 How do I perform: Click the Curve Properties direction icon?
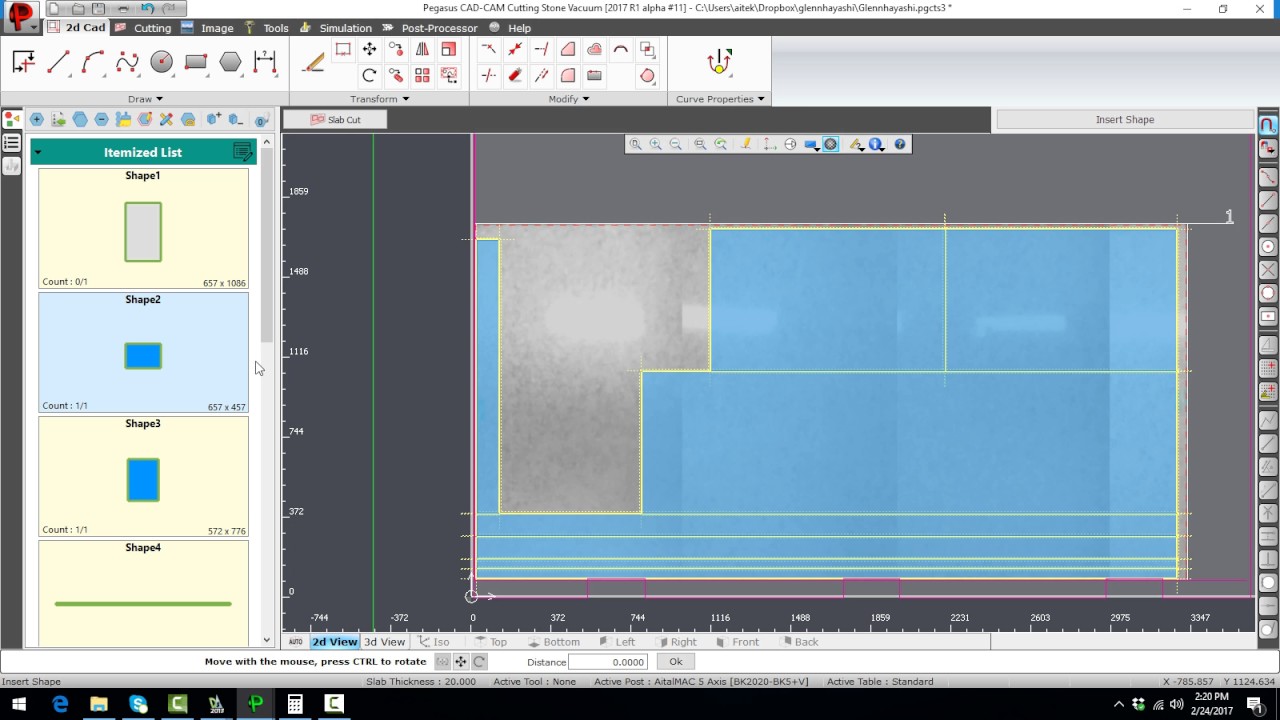pyautogui.click(x=719, y=62)
